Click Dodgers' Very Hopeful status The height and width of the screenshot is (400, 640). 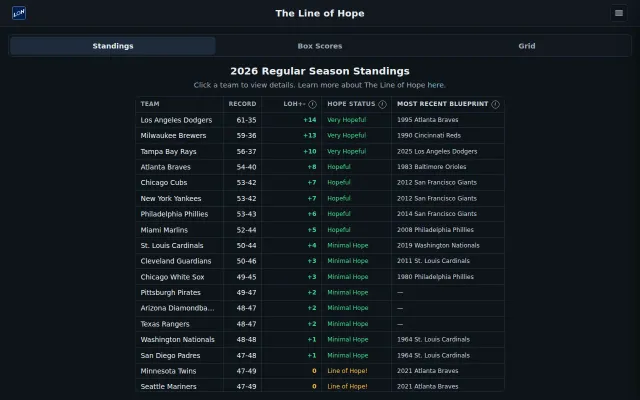click(x=347, y=120)
